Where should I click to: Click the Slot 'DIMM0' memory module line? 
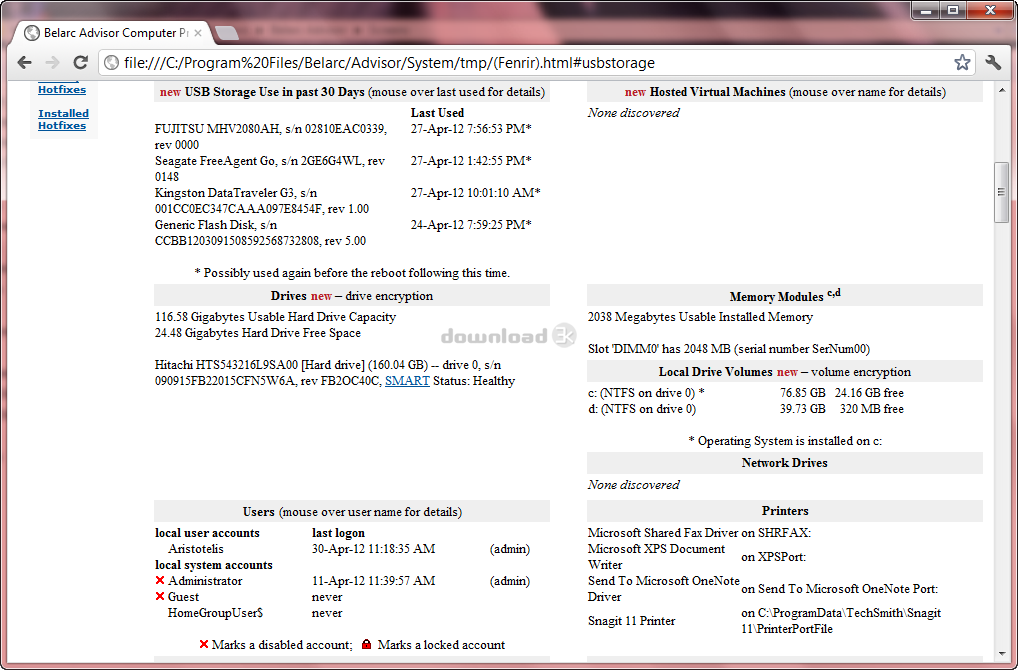click(x=728, y=349)
